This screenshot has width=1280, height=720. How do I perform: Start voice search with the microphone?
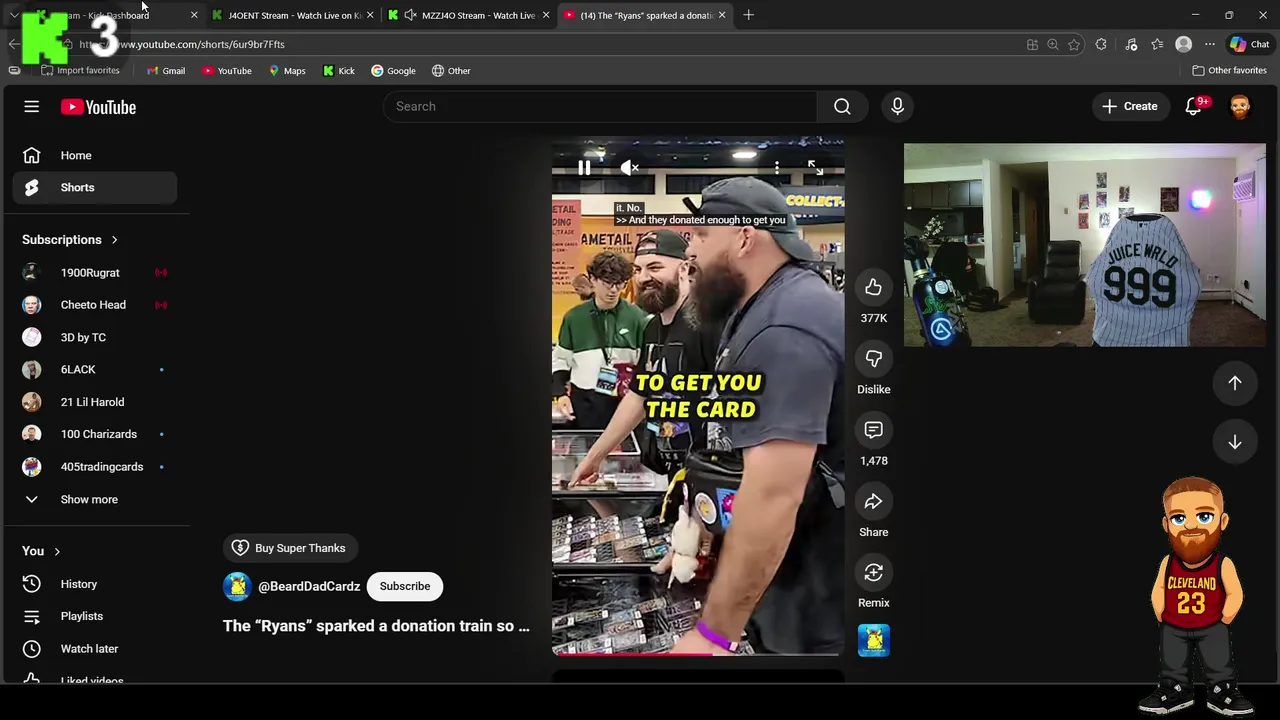897,106
